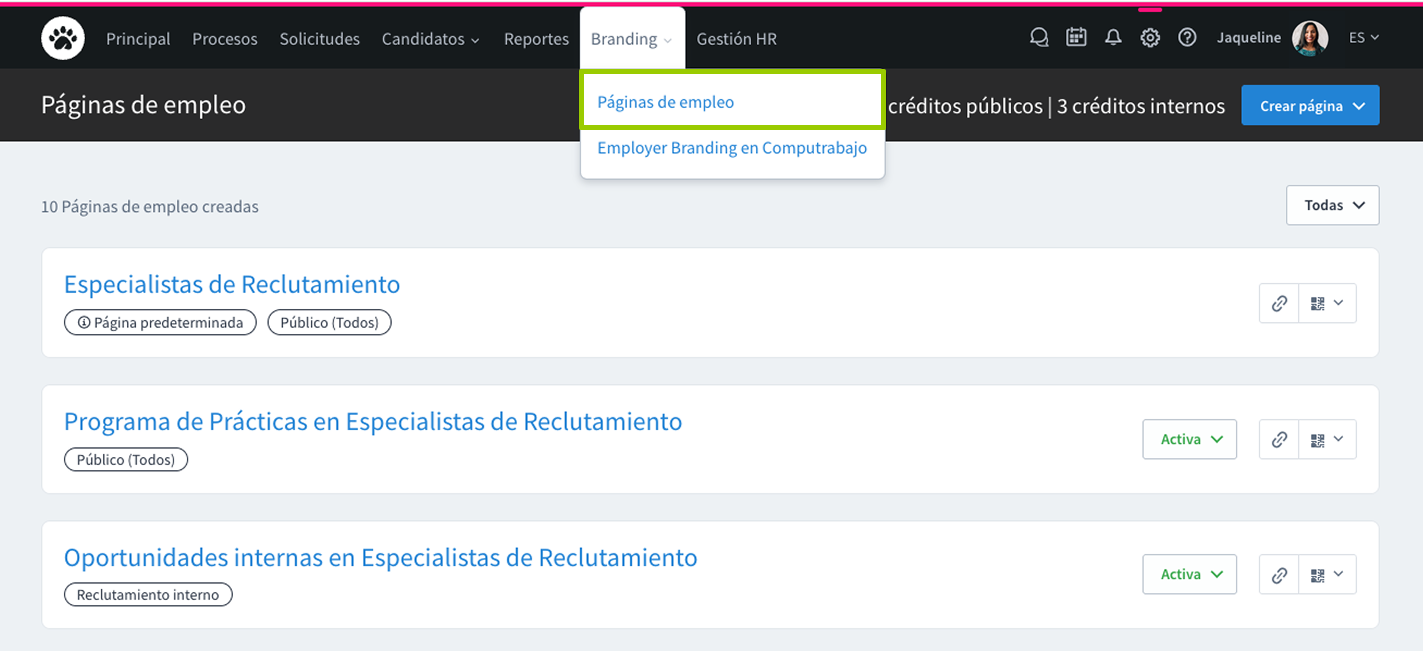Click the Página predeterminada badge

(160, 322)
